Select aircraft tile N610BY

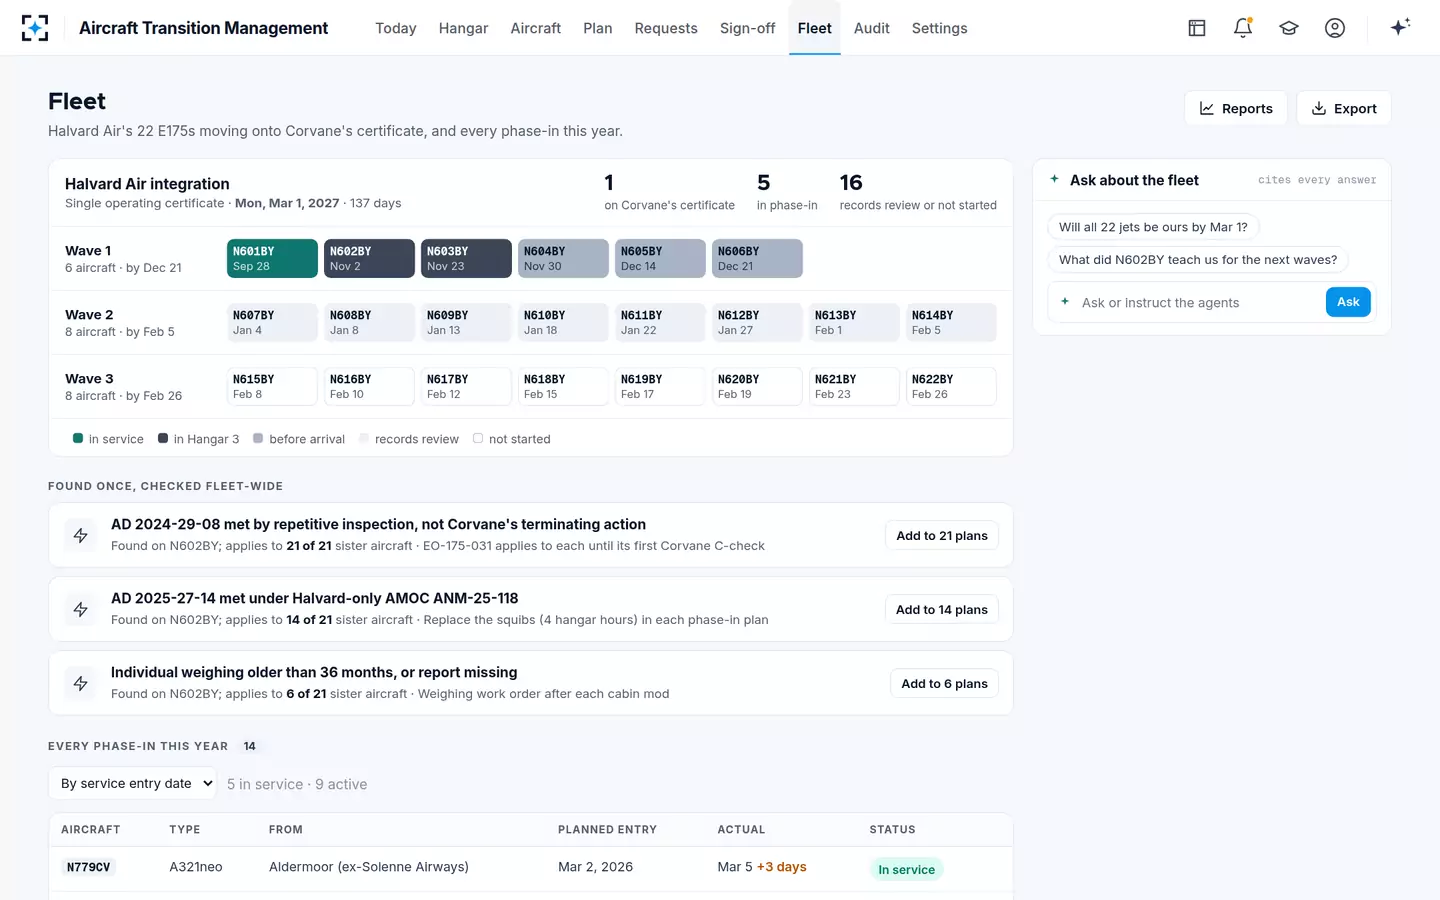coord(563,322)
